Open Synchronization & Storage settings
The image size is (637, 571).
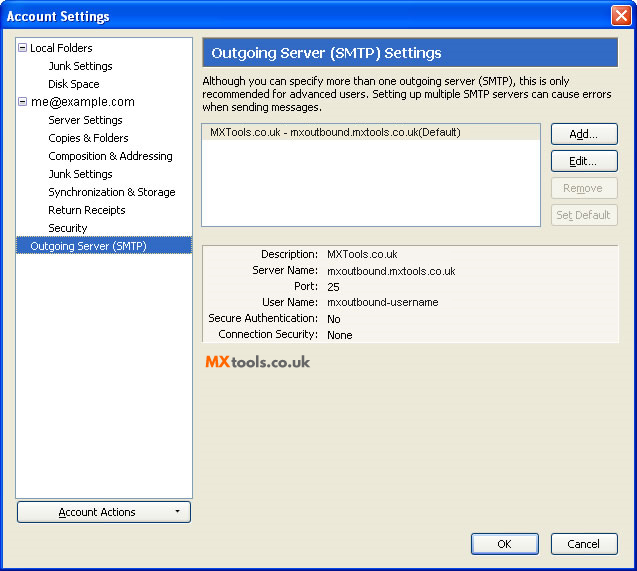(x=112, y=192)
